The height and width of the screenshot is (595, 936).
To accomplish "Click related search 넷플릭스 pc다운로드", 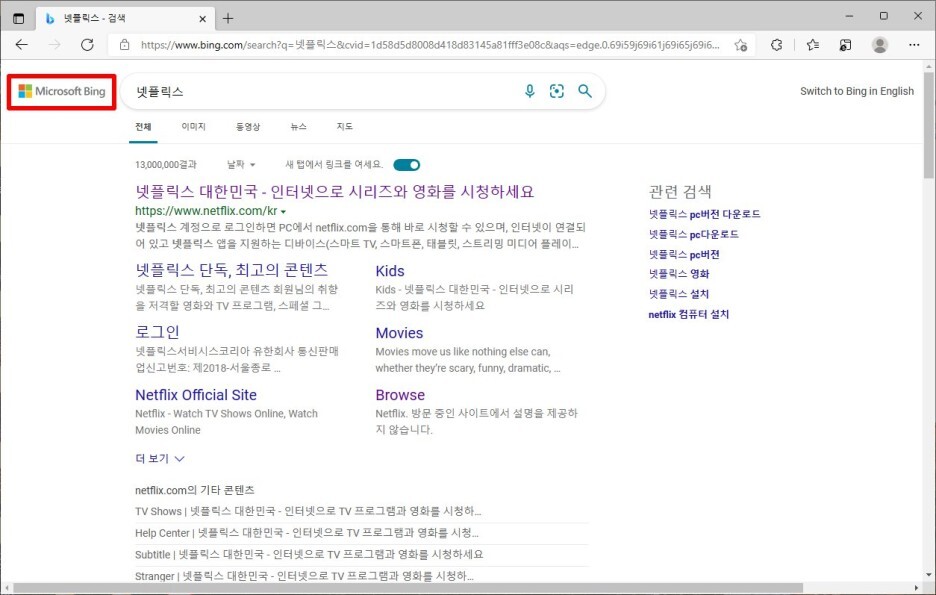I will tap(694, 234).
